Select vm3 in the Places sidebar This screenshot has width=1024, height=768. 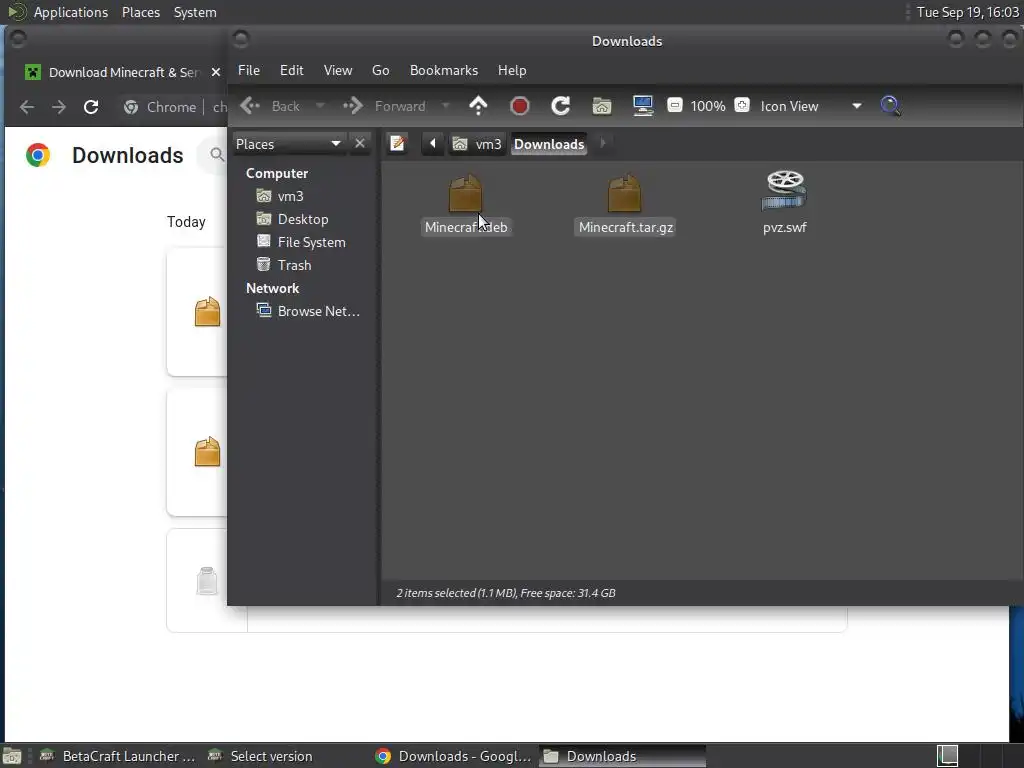(290, 196)
